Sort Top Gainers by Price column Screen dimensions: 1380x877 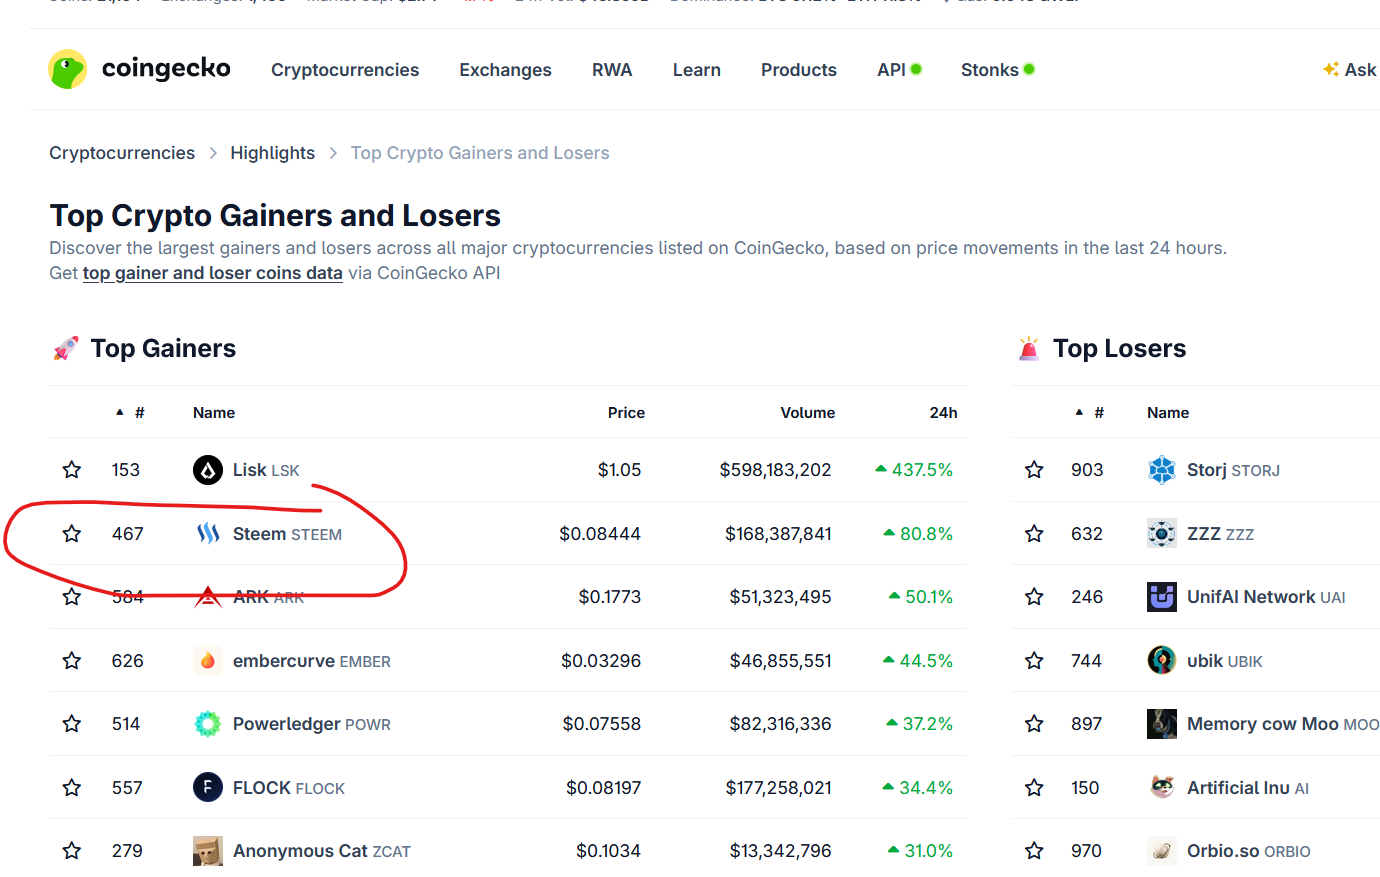point(626,413)
